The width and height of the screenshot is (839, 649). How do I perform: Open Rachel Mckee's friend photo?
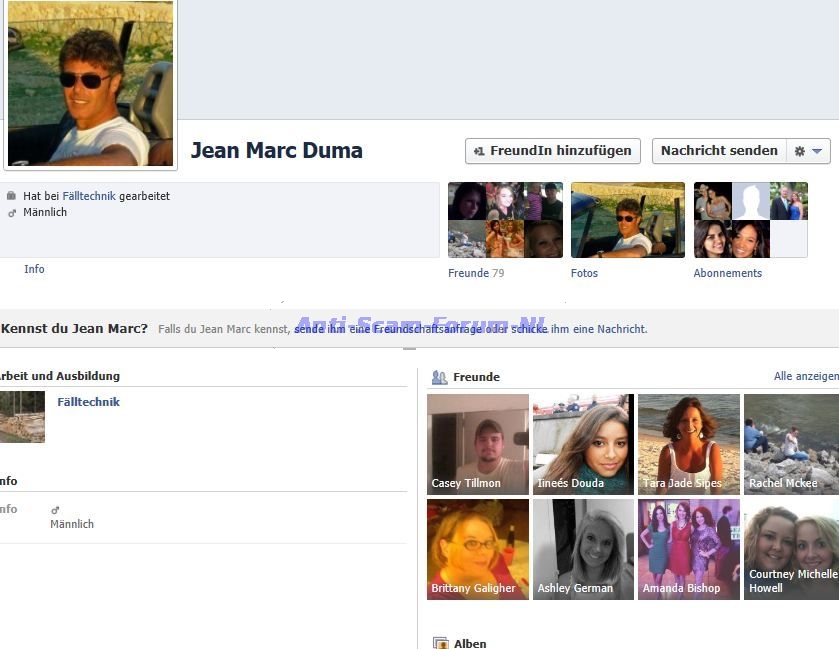coord(791,444)
